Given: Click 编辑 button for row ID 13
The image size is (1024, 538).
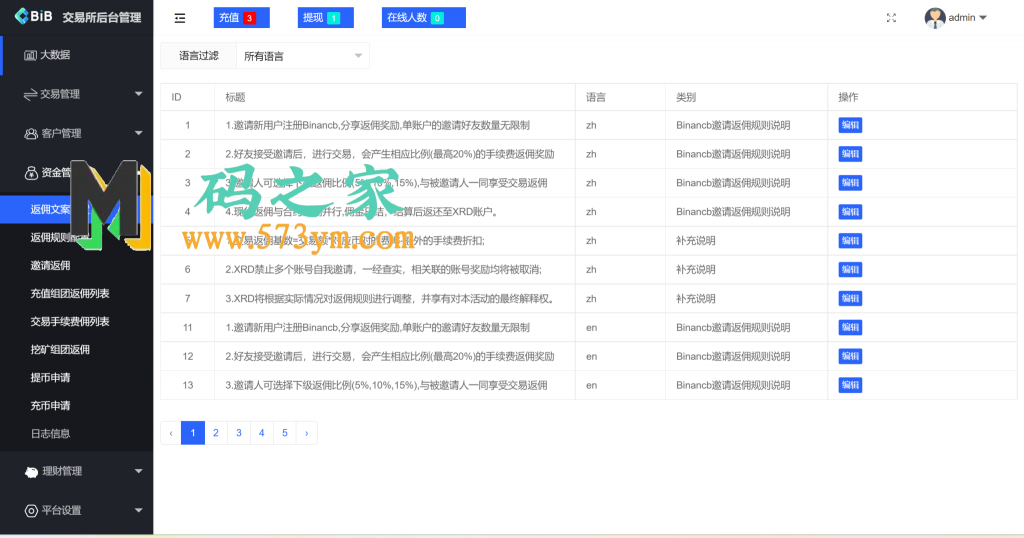Looking at the screenshot, I should pyautogui.click(x=850, y=385).
